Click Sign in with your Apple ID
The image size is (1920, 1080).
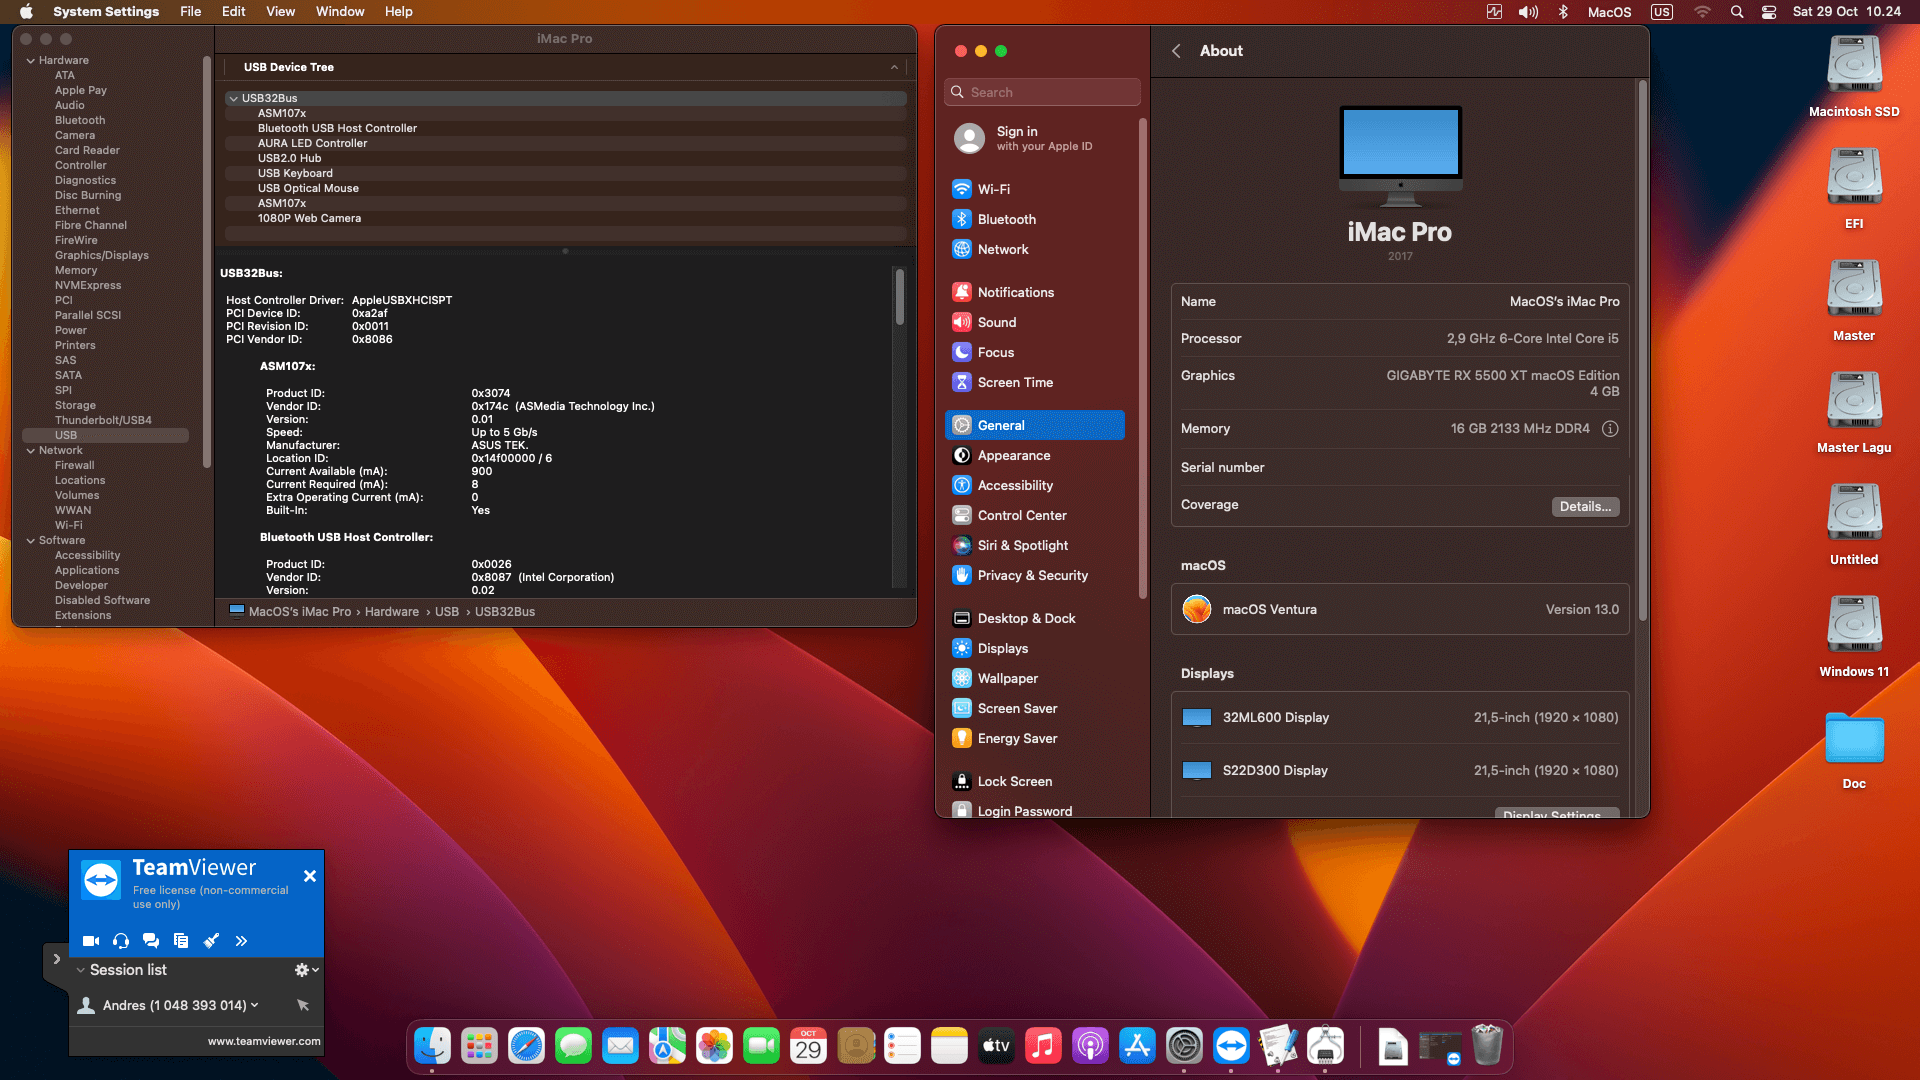click(x=1042, y=138)
